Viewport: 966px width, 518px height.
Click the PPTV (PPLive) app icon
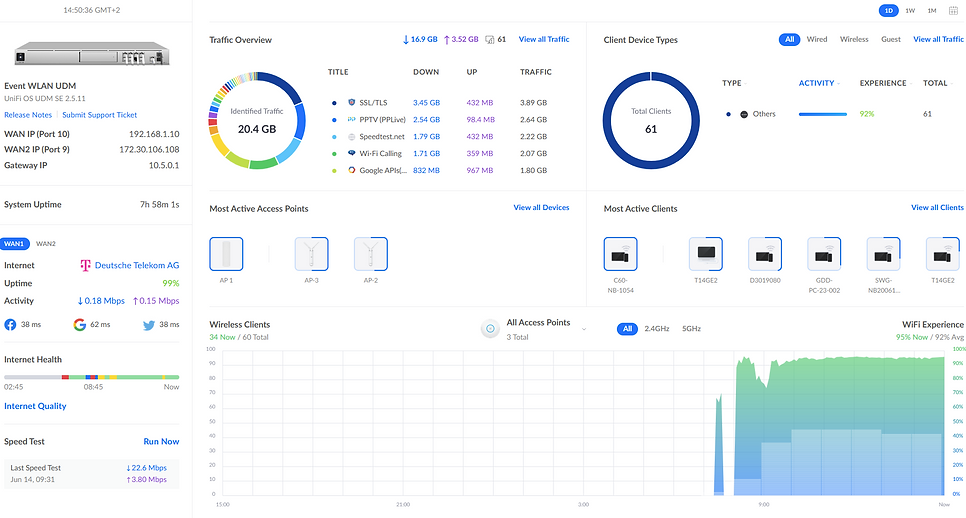pyautogui.click(x=351, y=119)
